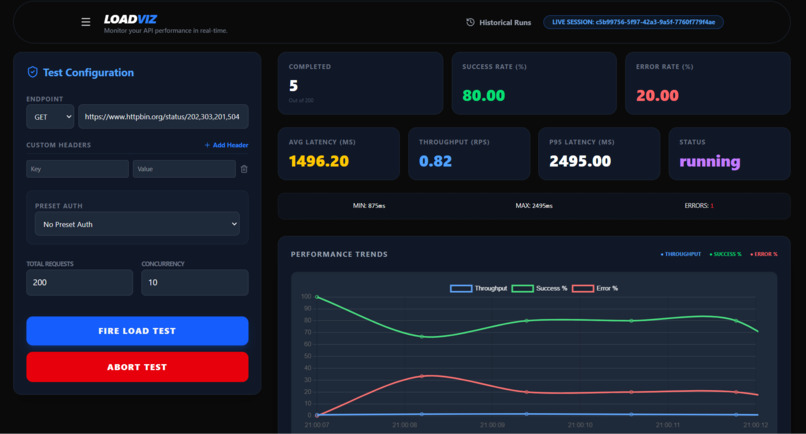
Task: Click the P95 Latency value 2495.00
Action: tap(580, 161)
